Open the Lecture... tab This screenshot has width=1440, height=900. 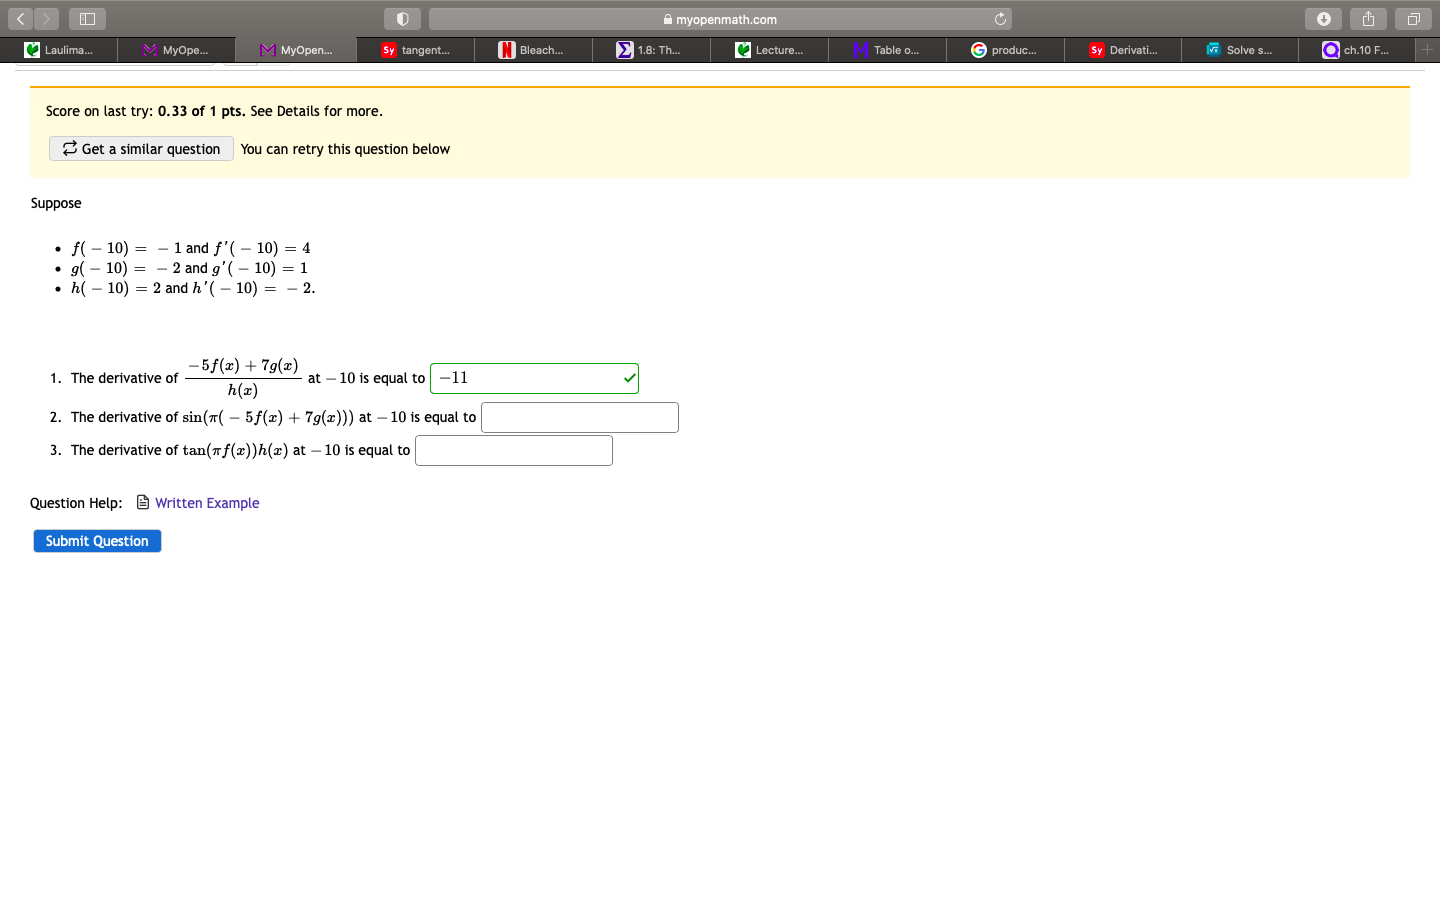[769, 50]
